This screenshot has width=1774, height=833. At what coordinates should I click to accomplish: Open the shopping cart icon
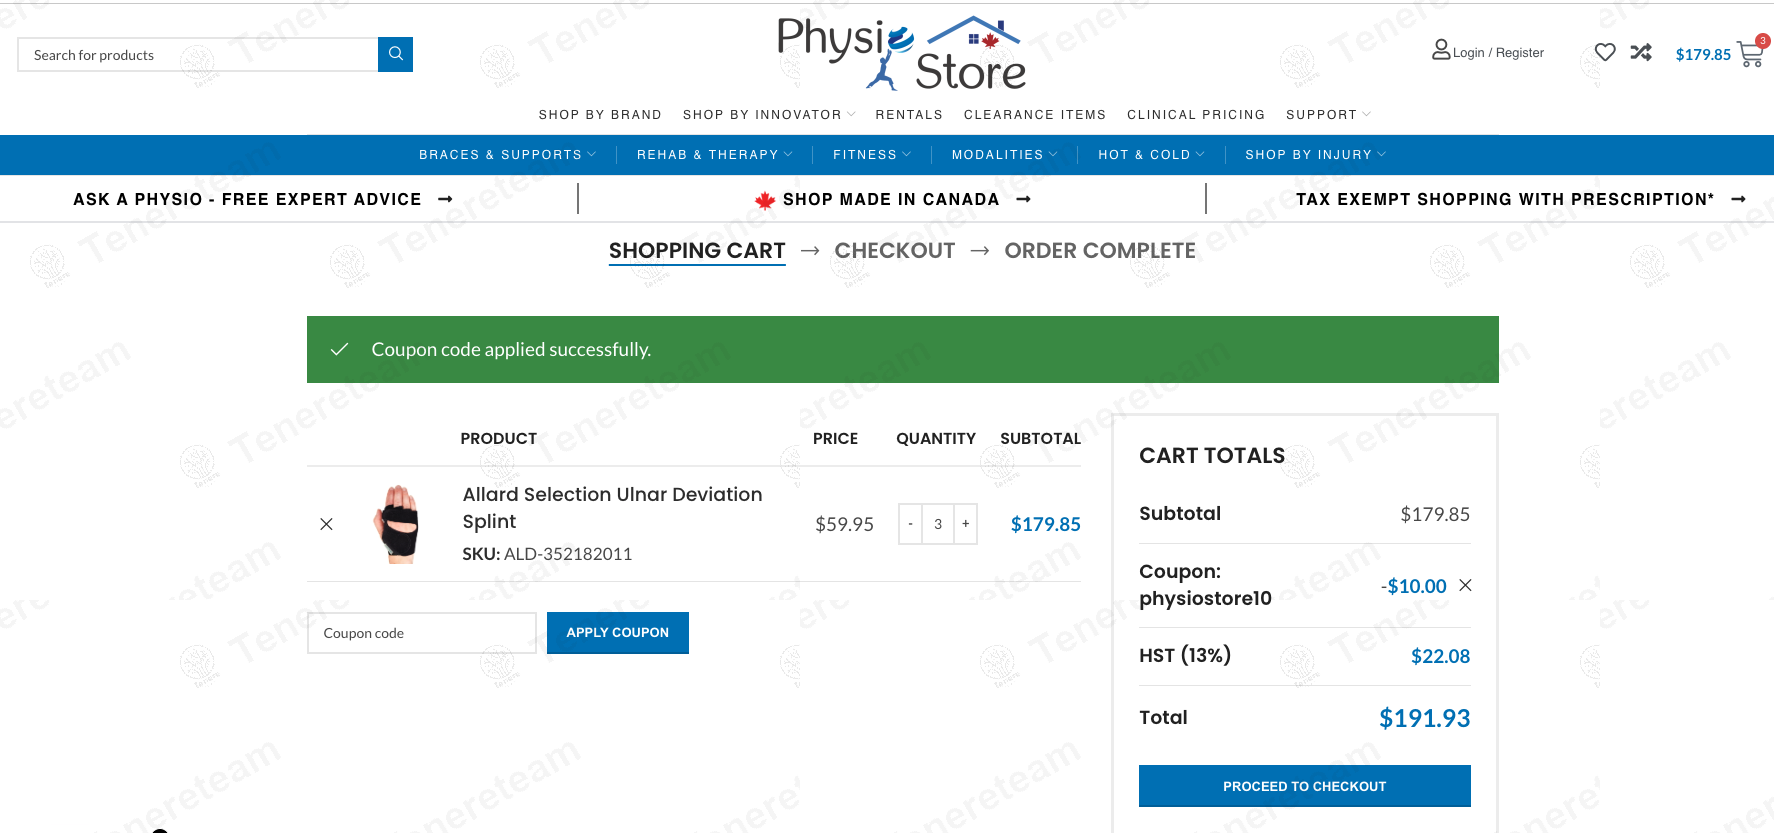click(1750, 54)
